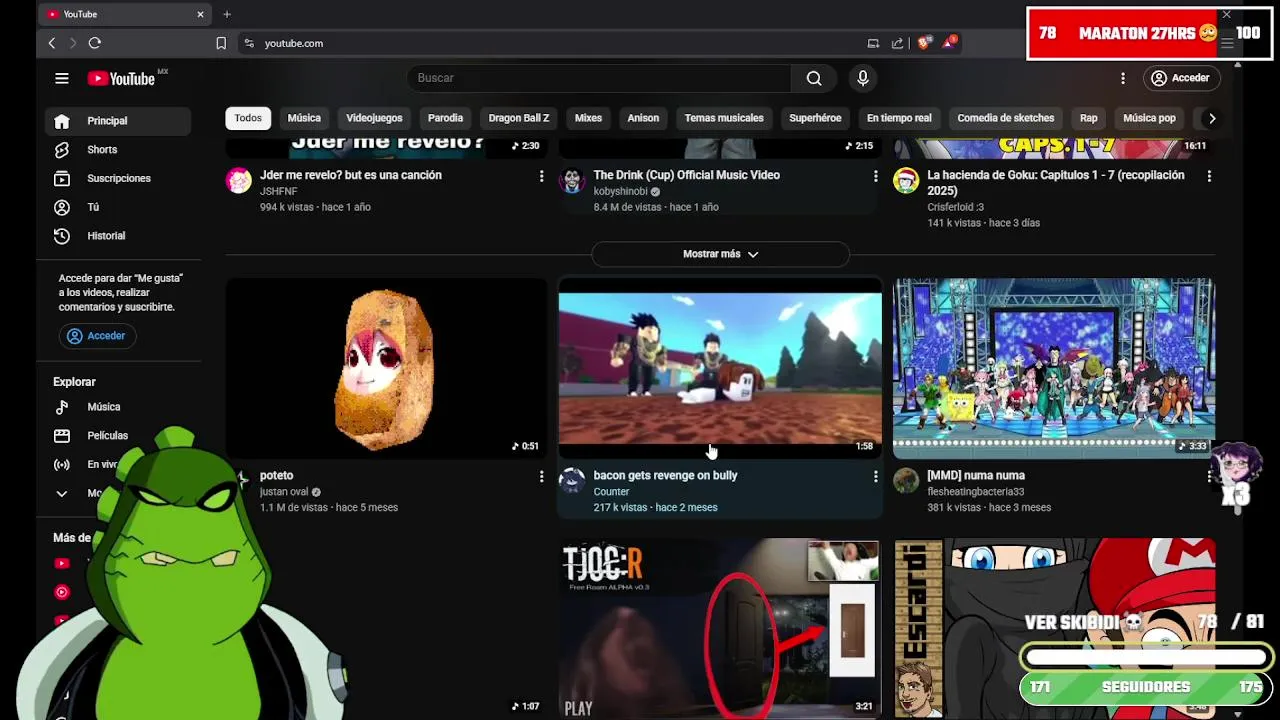The image size is (1280, 720).
Task: Select the Superhéroe filter chip
Action: click(x=815, y=118)
